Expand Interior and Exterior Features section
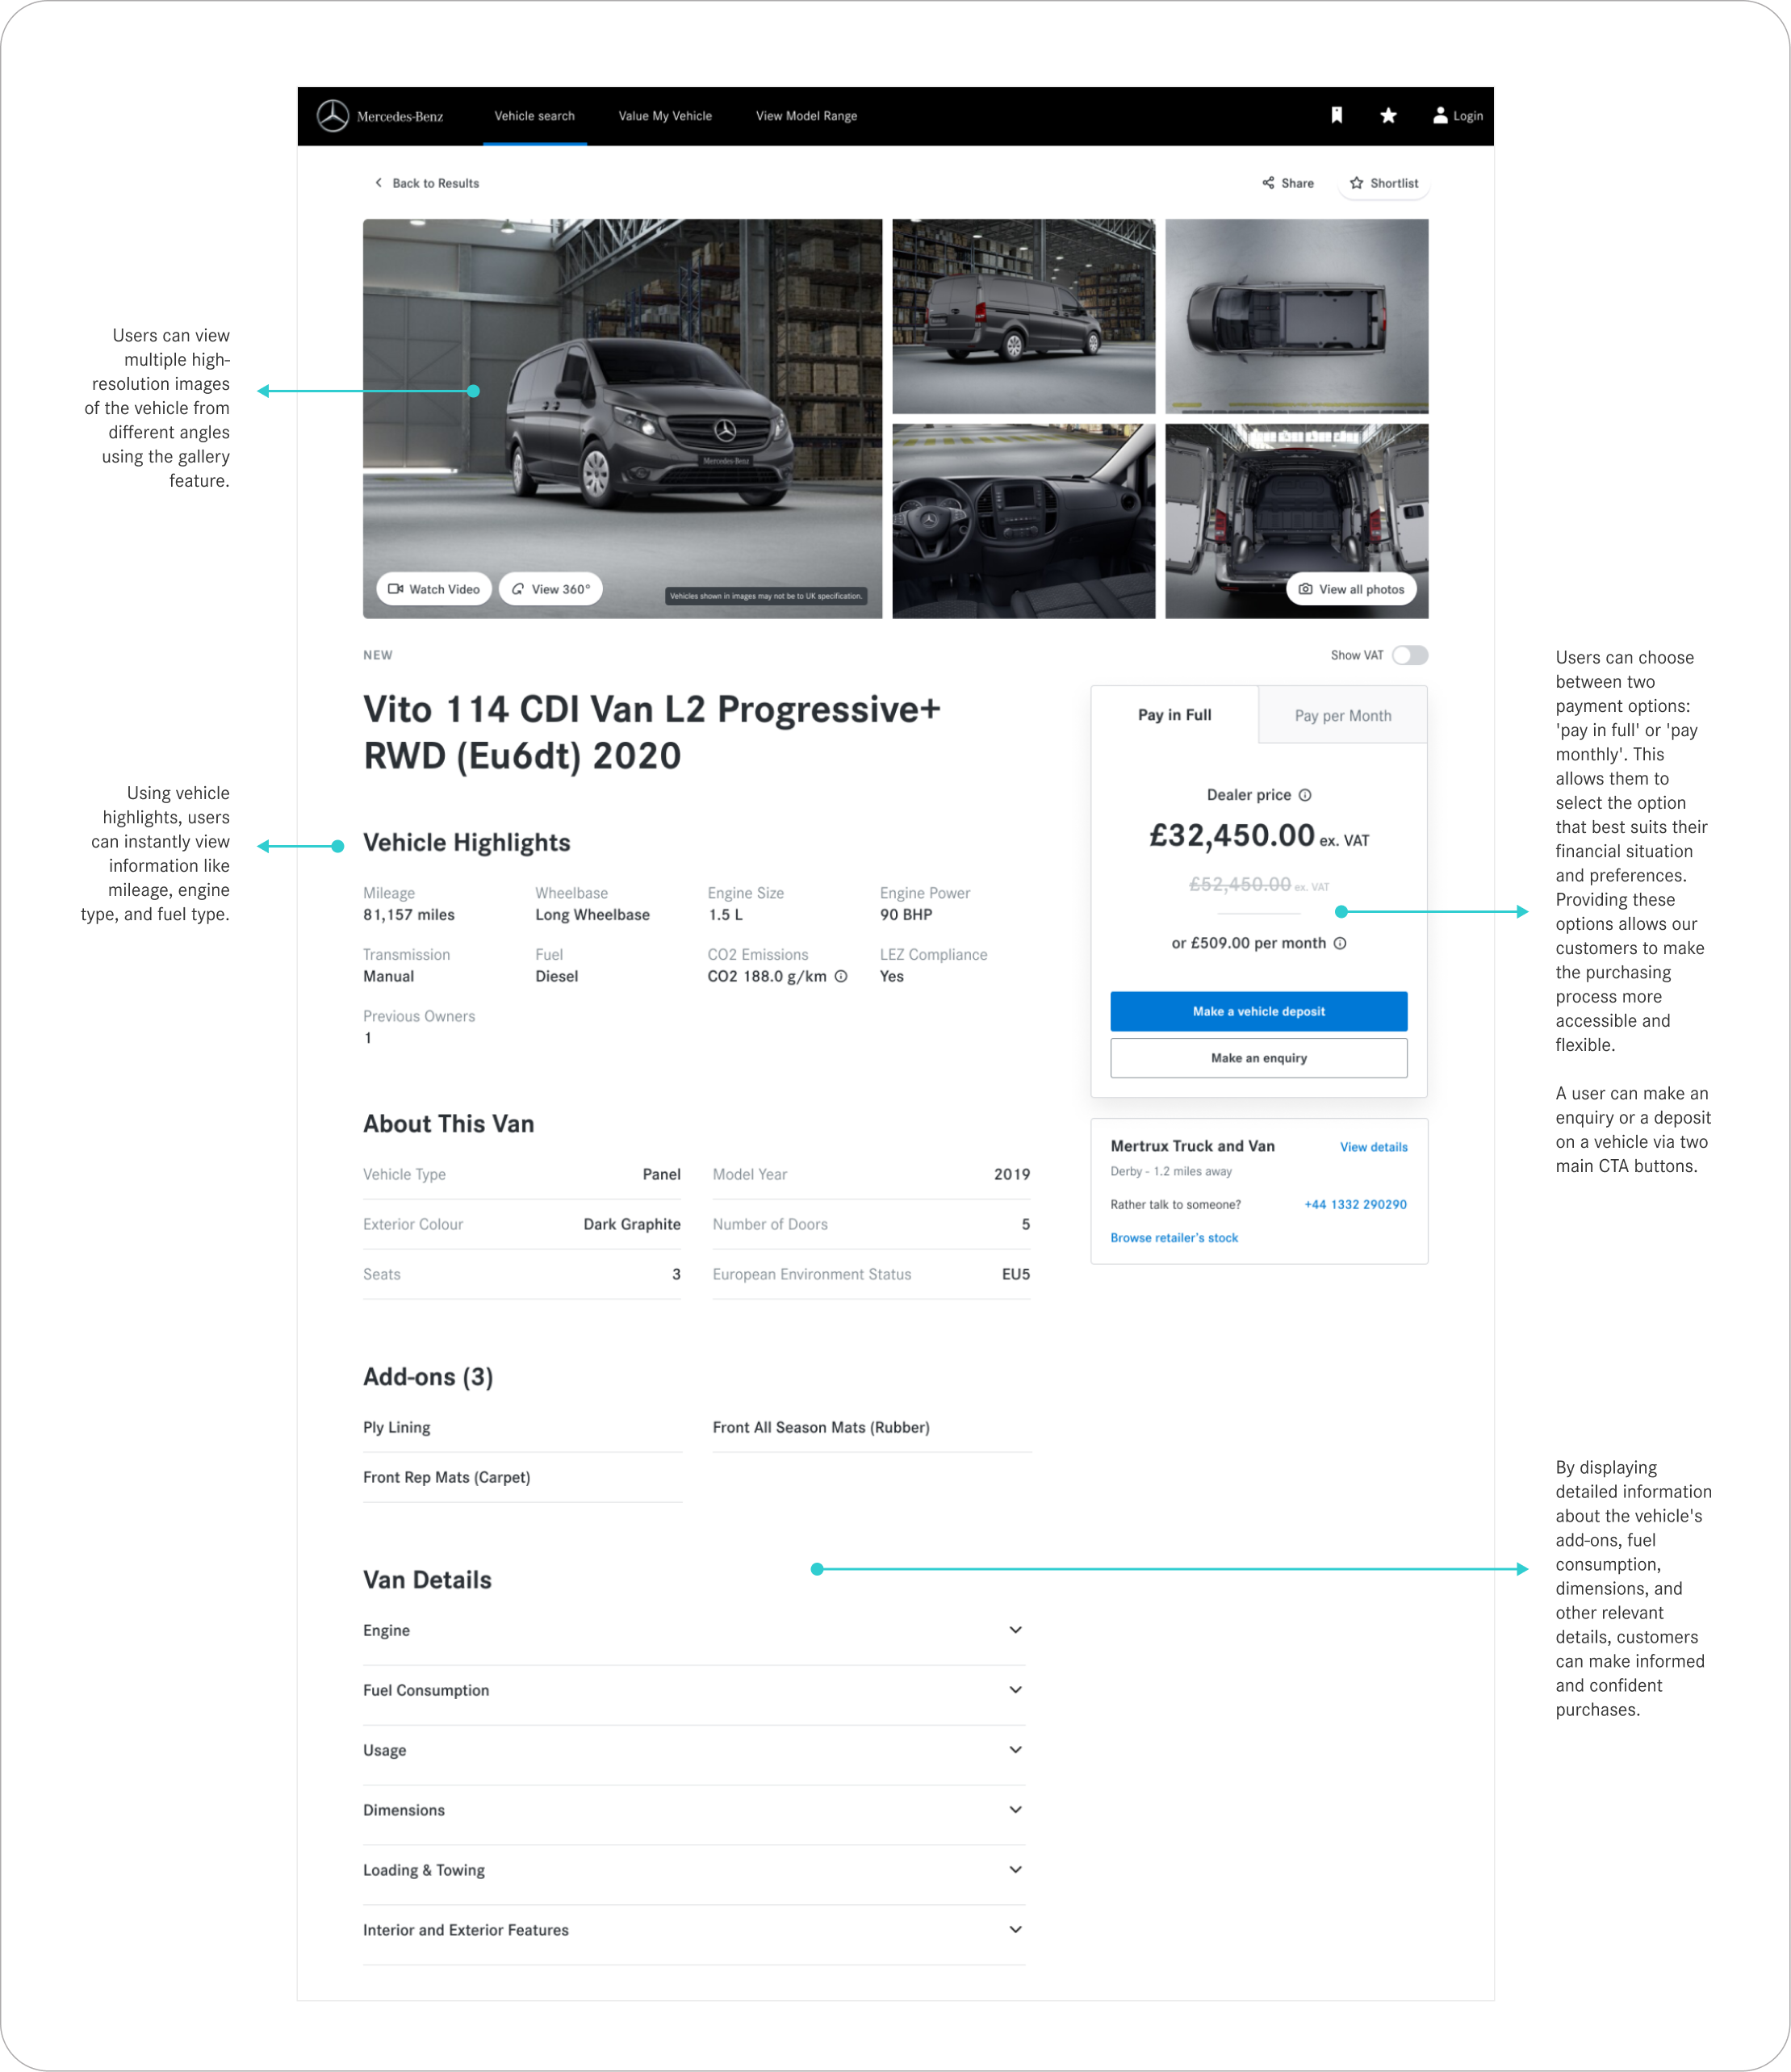Image resolution: width=1791 pixels, height=2072 pixels. tap(694, 1930)
